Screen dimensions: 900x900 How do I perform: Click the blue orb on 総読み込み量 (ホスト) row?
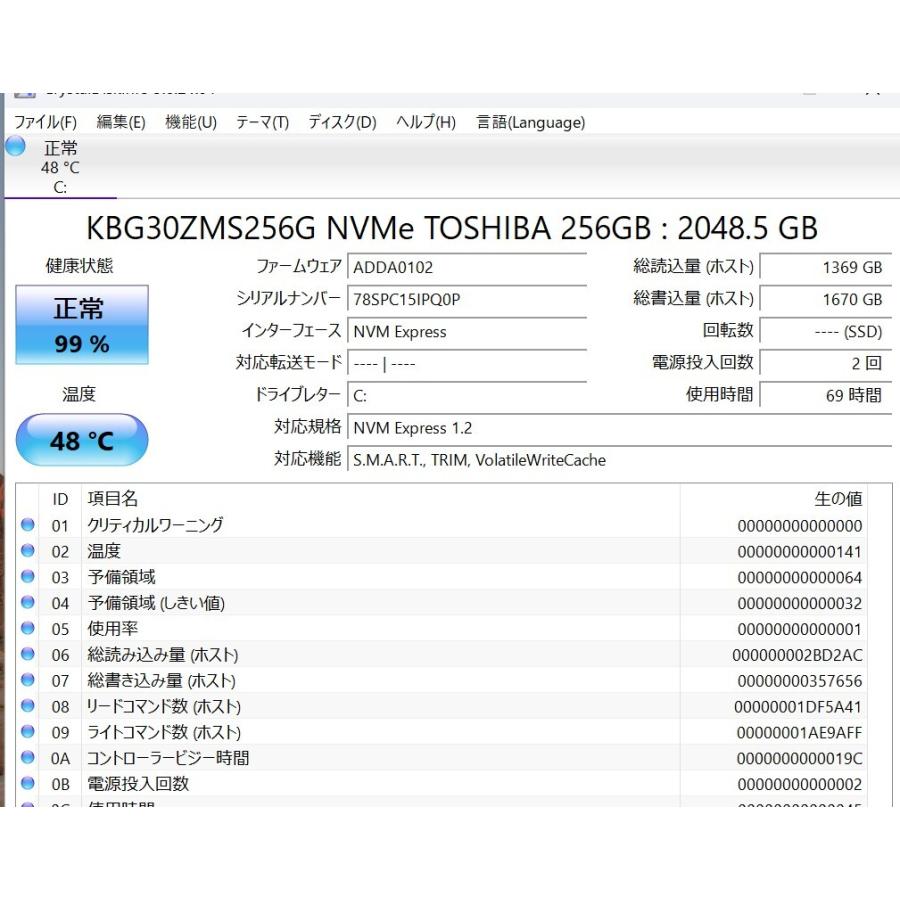28,654
